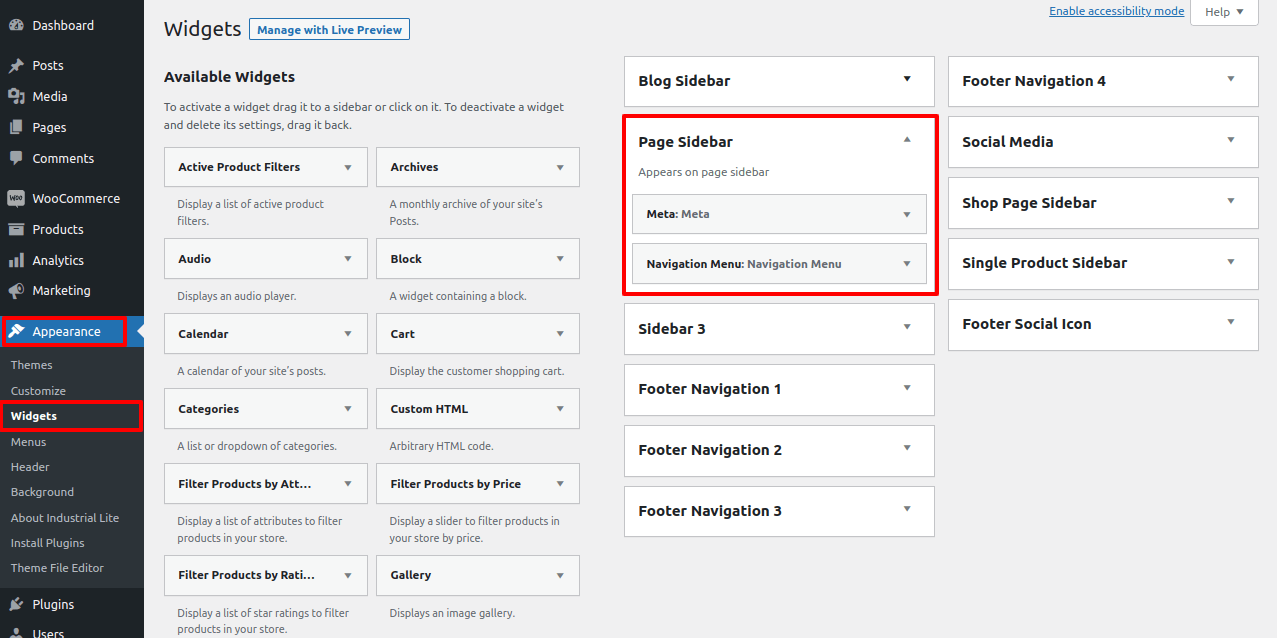Expand the Blog Sidebar widget area
1277x638 pixels.
(x=907, y=80)
